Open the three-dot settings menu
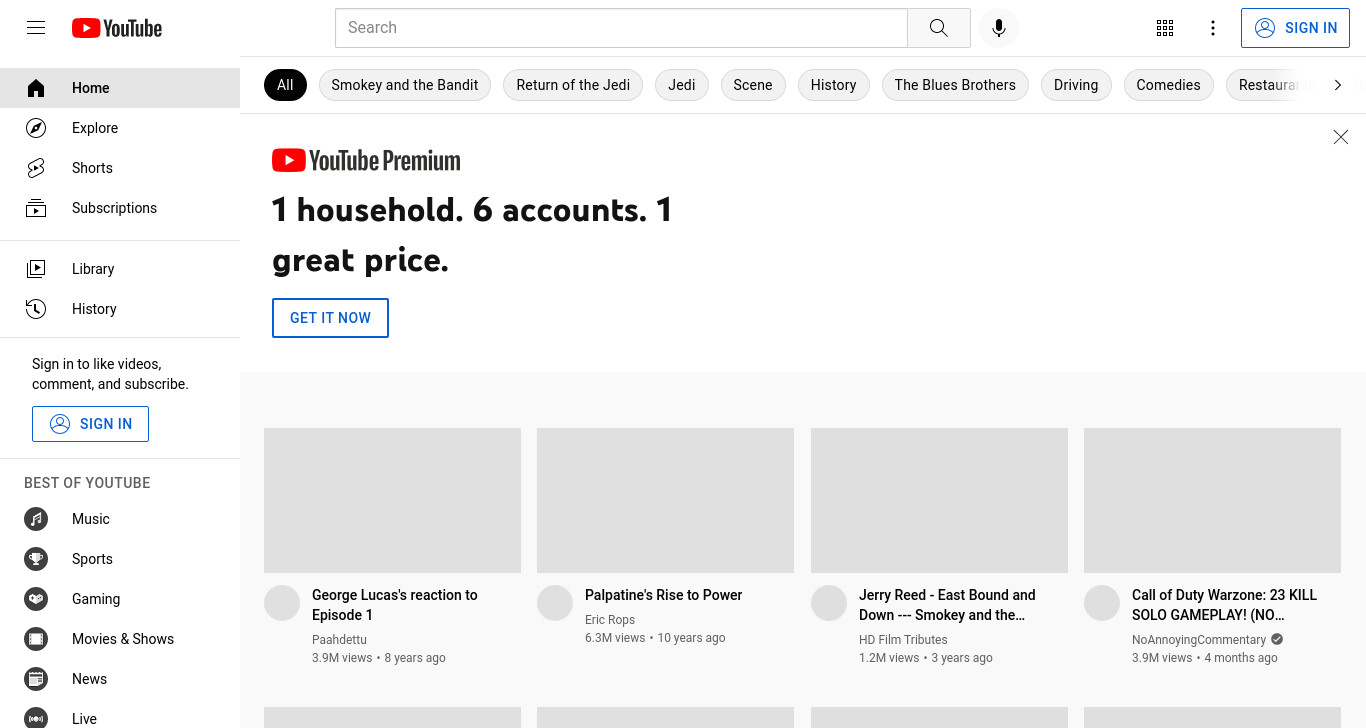Screen dimensions: 1366x728 [1213, 28]
